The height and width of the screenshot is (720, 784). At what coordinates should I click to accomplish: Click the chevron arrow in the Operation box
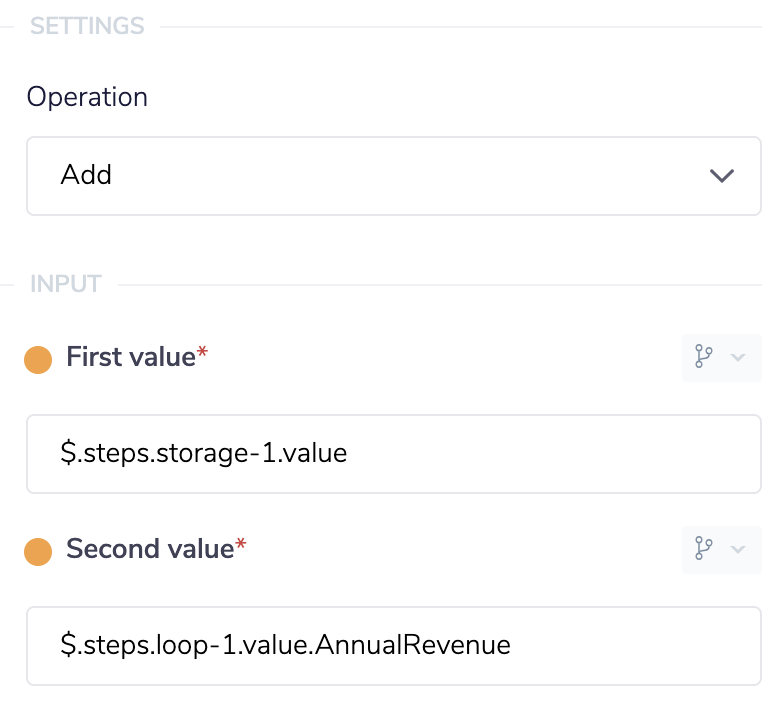click(721, 176)
